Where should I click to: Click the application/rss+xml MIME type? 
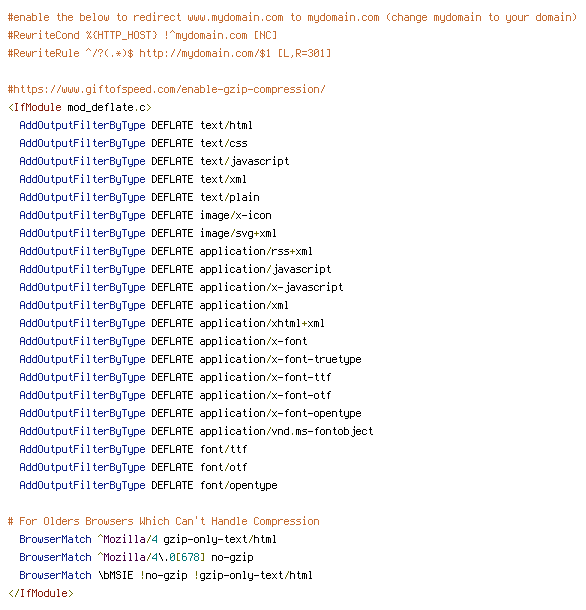click(256, 251)
